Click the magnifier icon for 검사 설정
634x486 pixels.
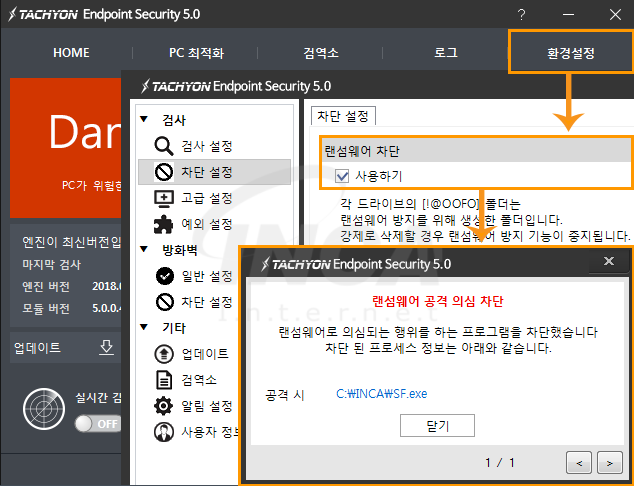pyautogui.click(x=164, y=146)
